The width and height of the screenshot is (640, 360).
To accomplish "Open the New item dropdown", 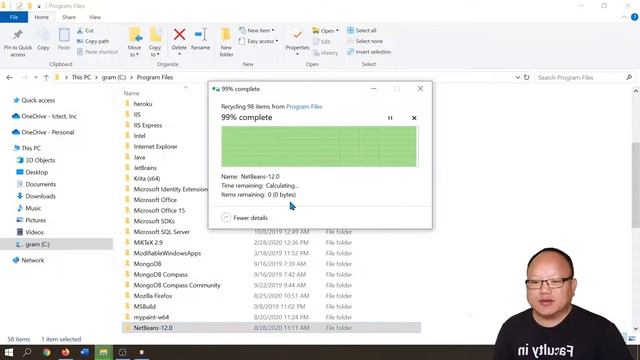I will 257,30.
